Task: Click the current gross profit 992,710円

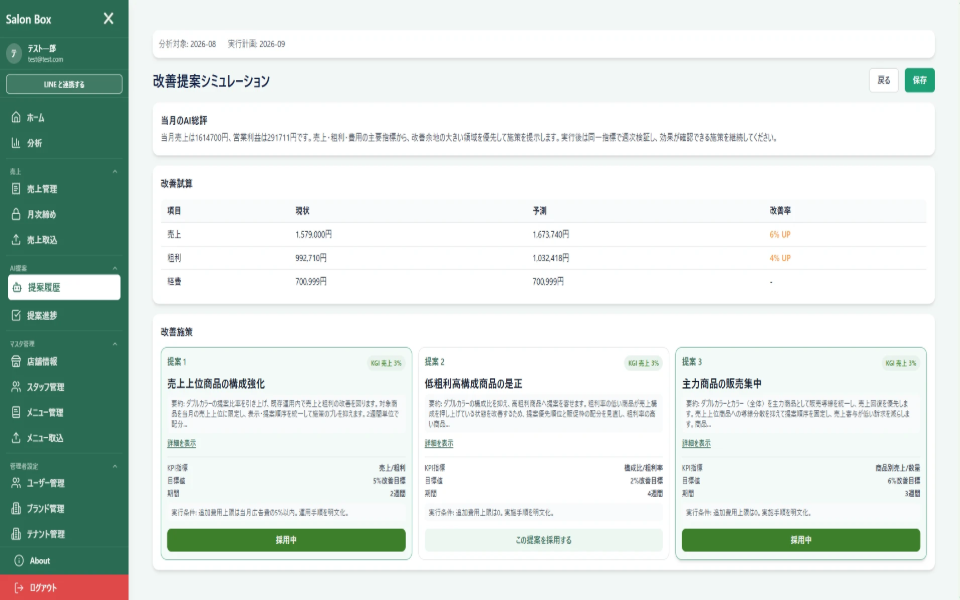Action: coord(311,258)
